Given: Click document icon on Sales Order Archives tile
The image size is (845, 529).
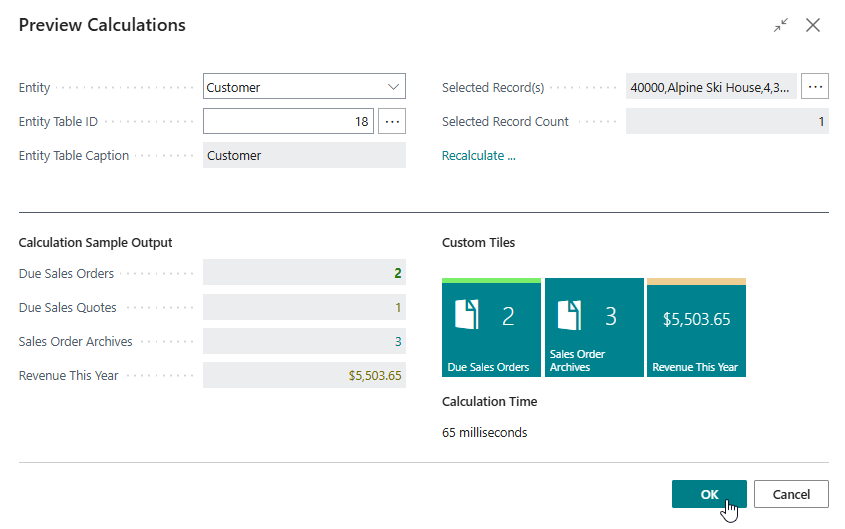Looking at the screenshot, I should (570, 317).
